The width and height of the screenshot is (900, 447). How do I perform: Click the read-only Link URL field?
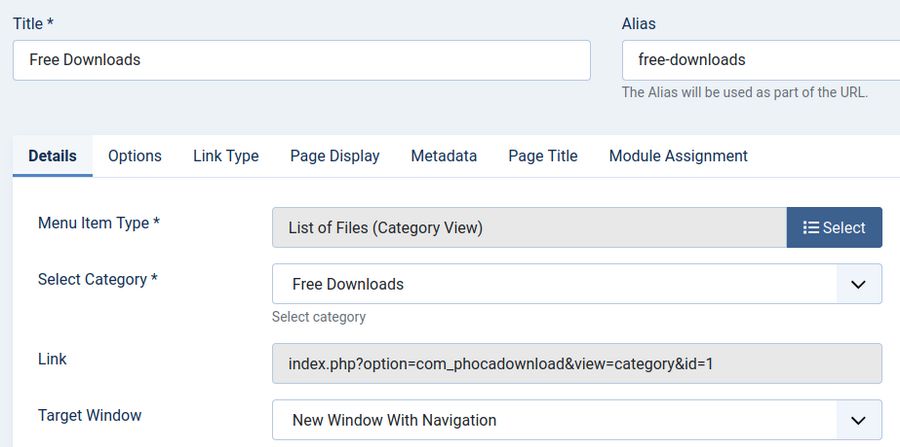pos(576,364)
